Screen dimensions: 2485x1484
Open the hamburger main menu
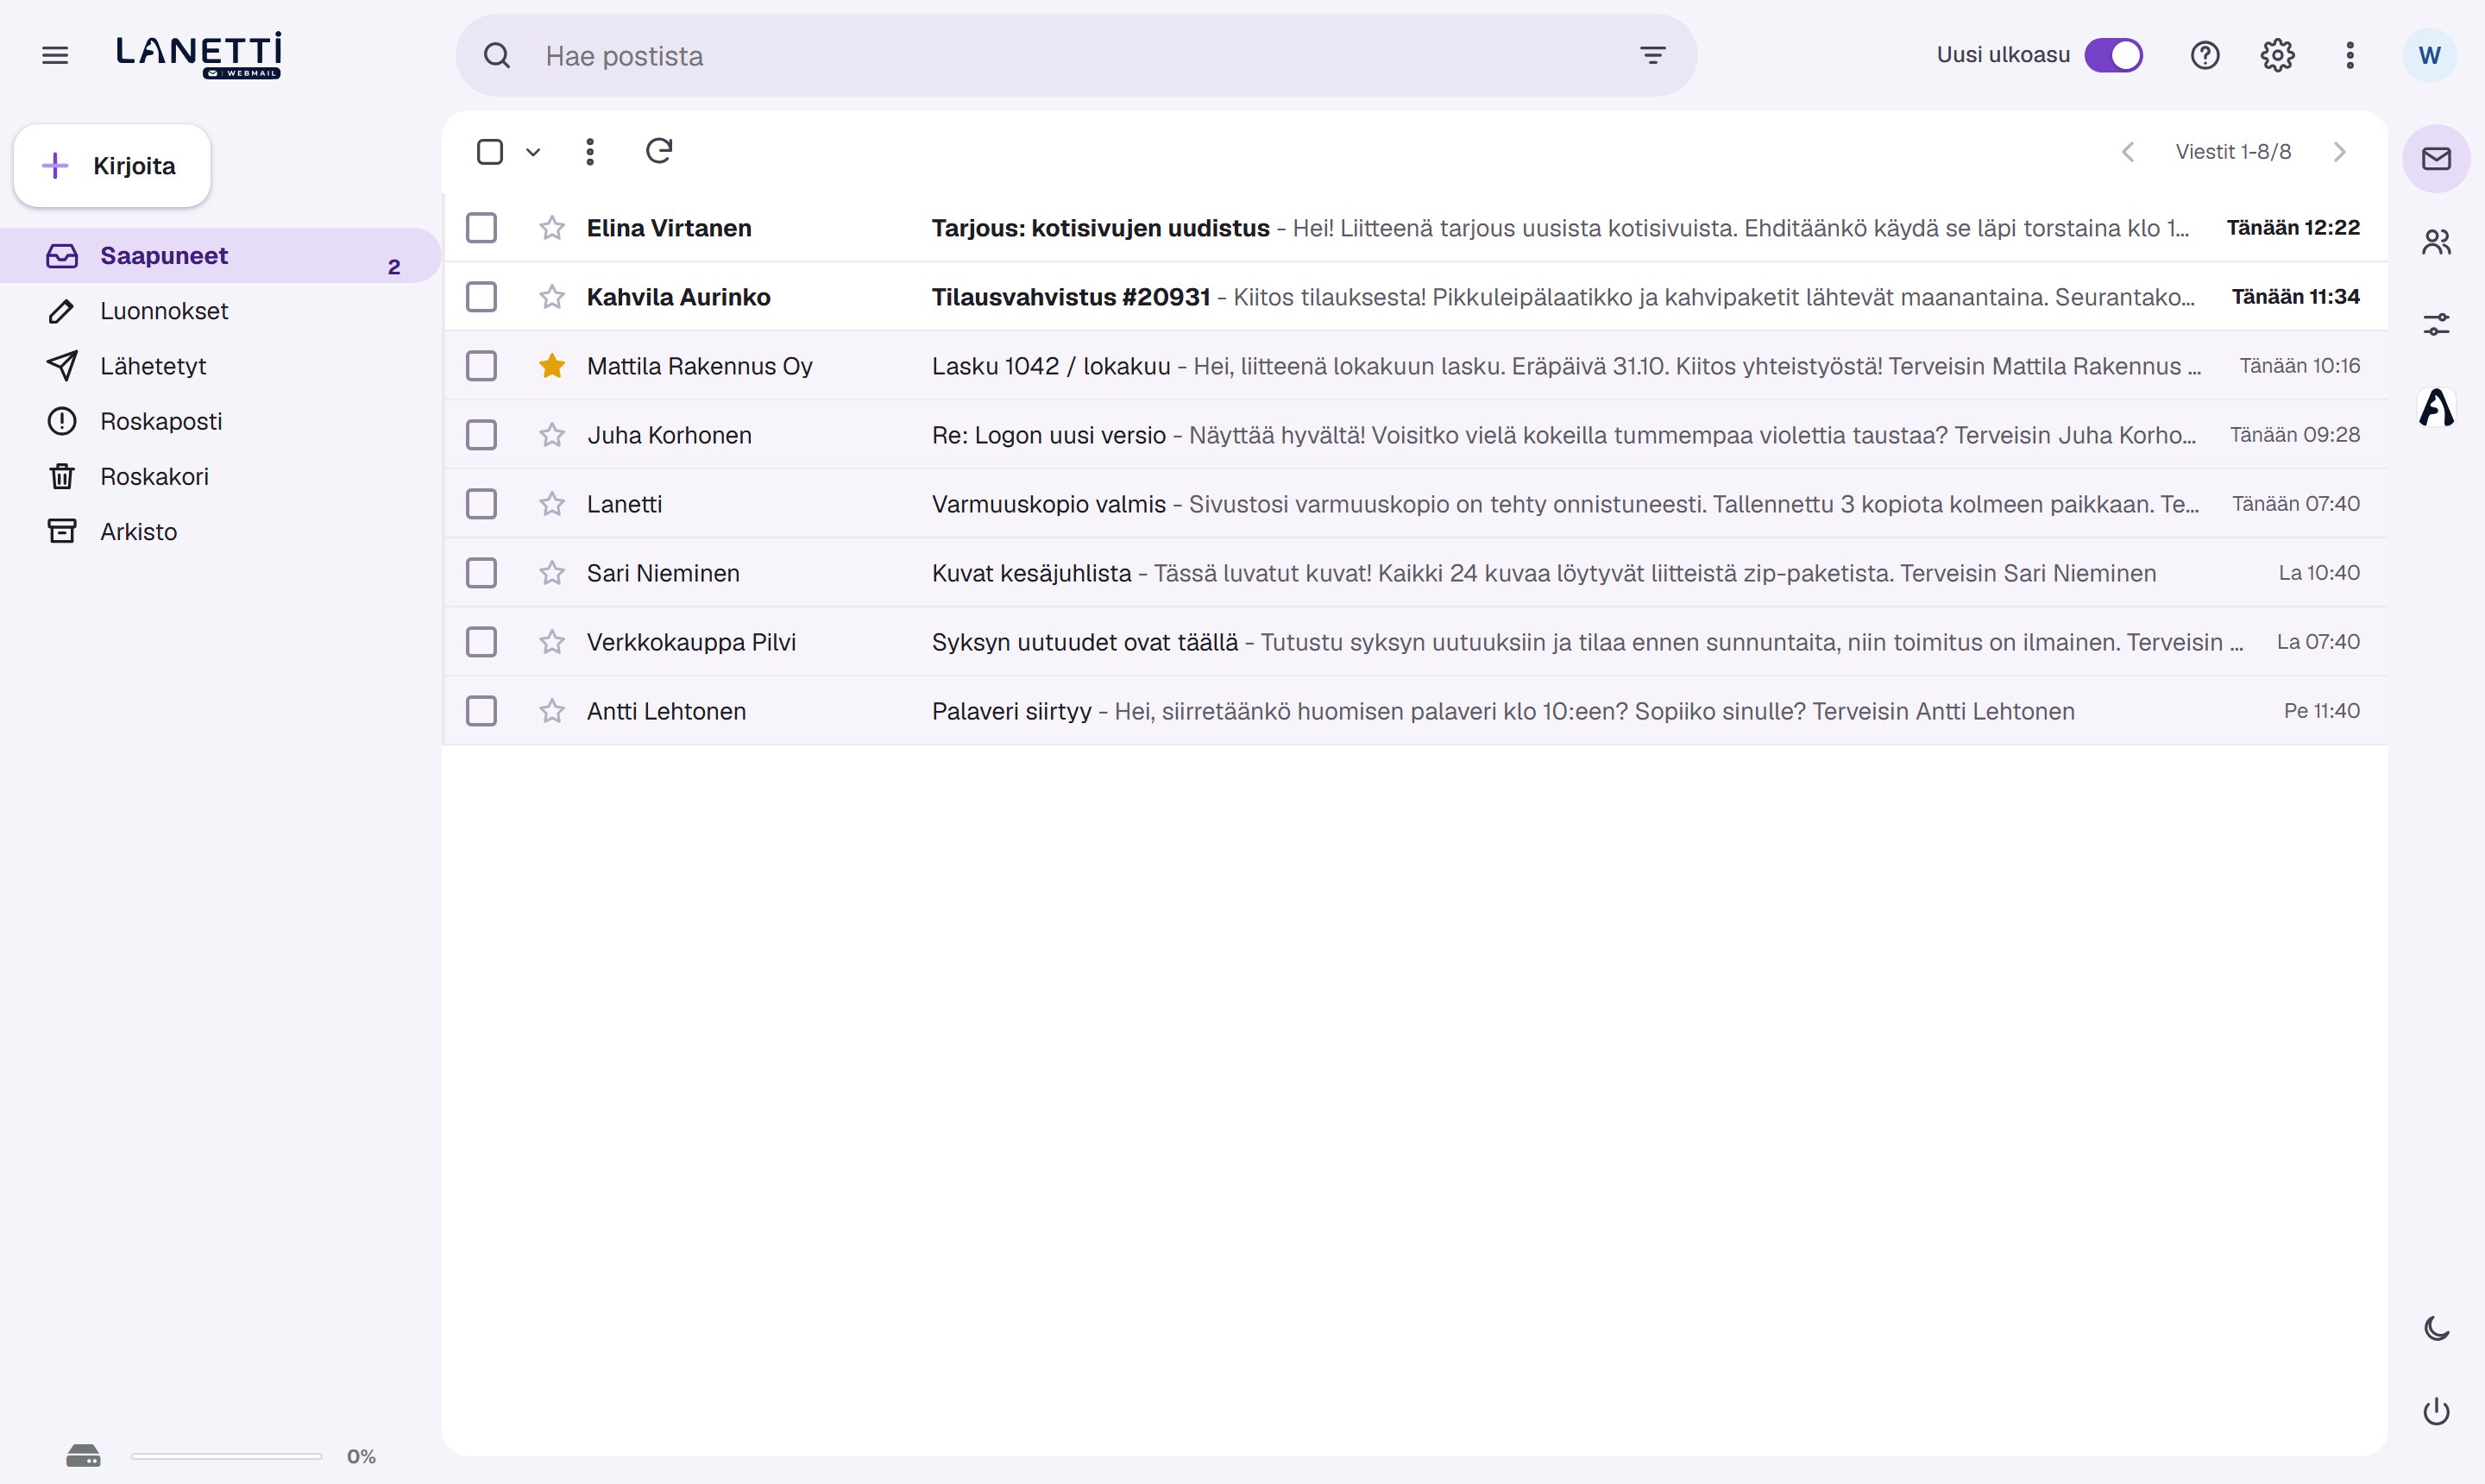click(55, 55)
